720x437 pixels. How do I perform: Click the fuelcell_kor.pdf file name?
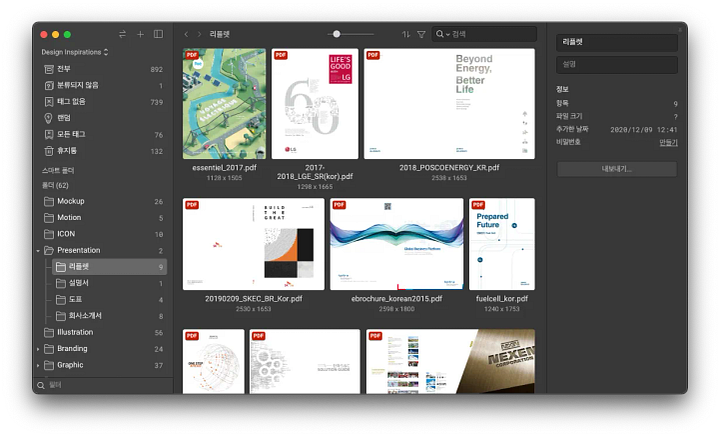coord(502,298)
